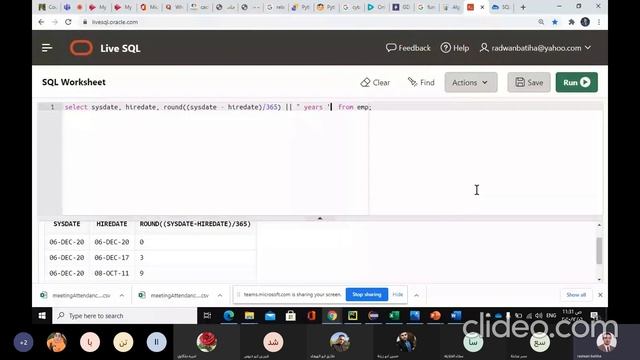Open the browser zoom magnifier icon

click(541, 22)
